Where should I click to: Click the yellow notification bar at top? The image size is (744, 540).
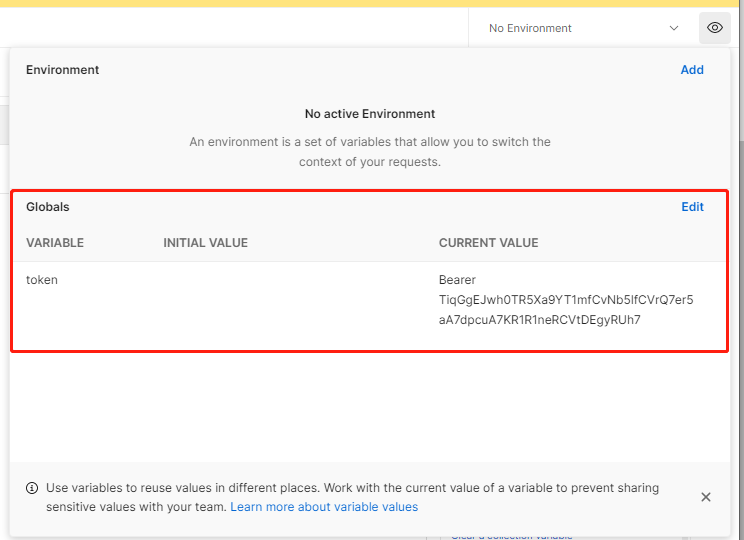click(x=372, y=4)
